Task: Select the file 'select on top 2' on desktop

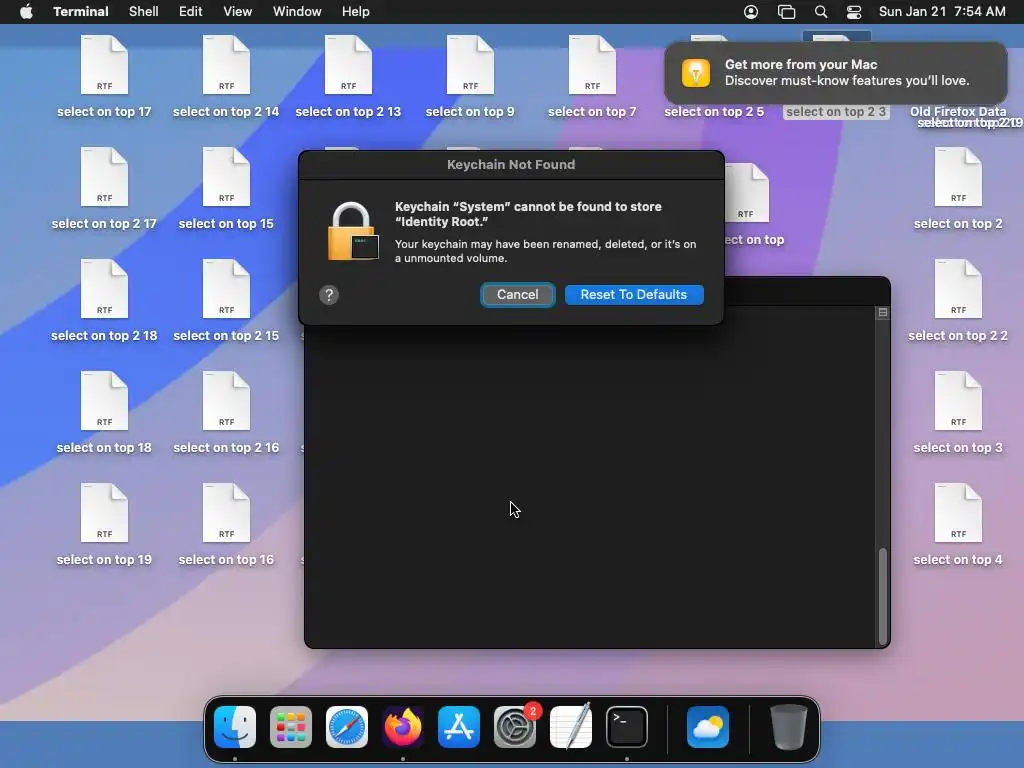Action: tap(958, 177)
